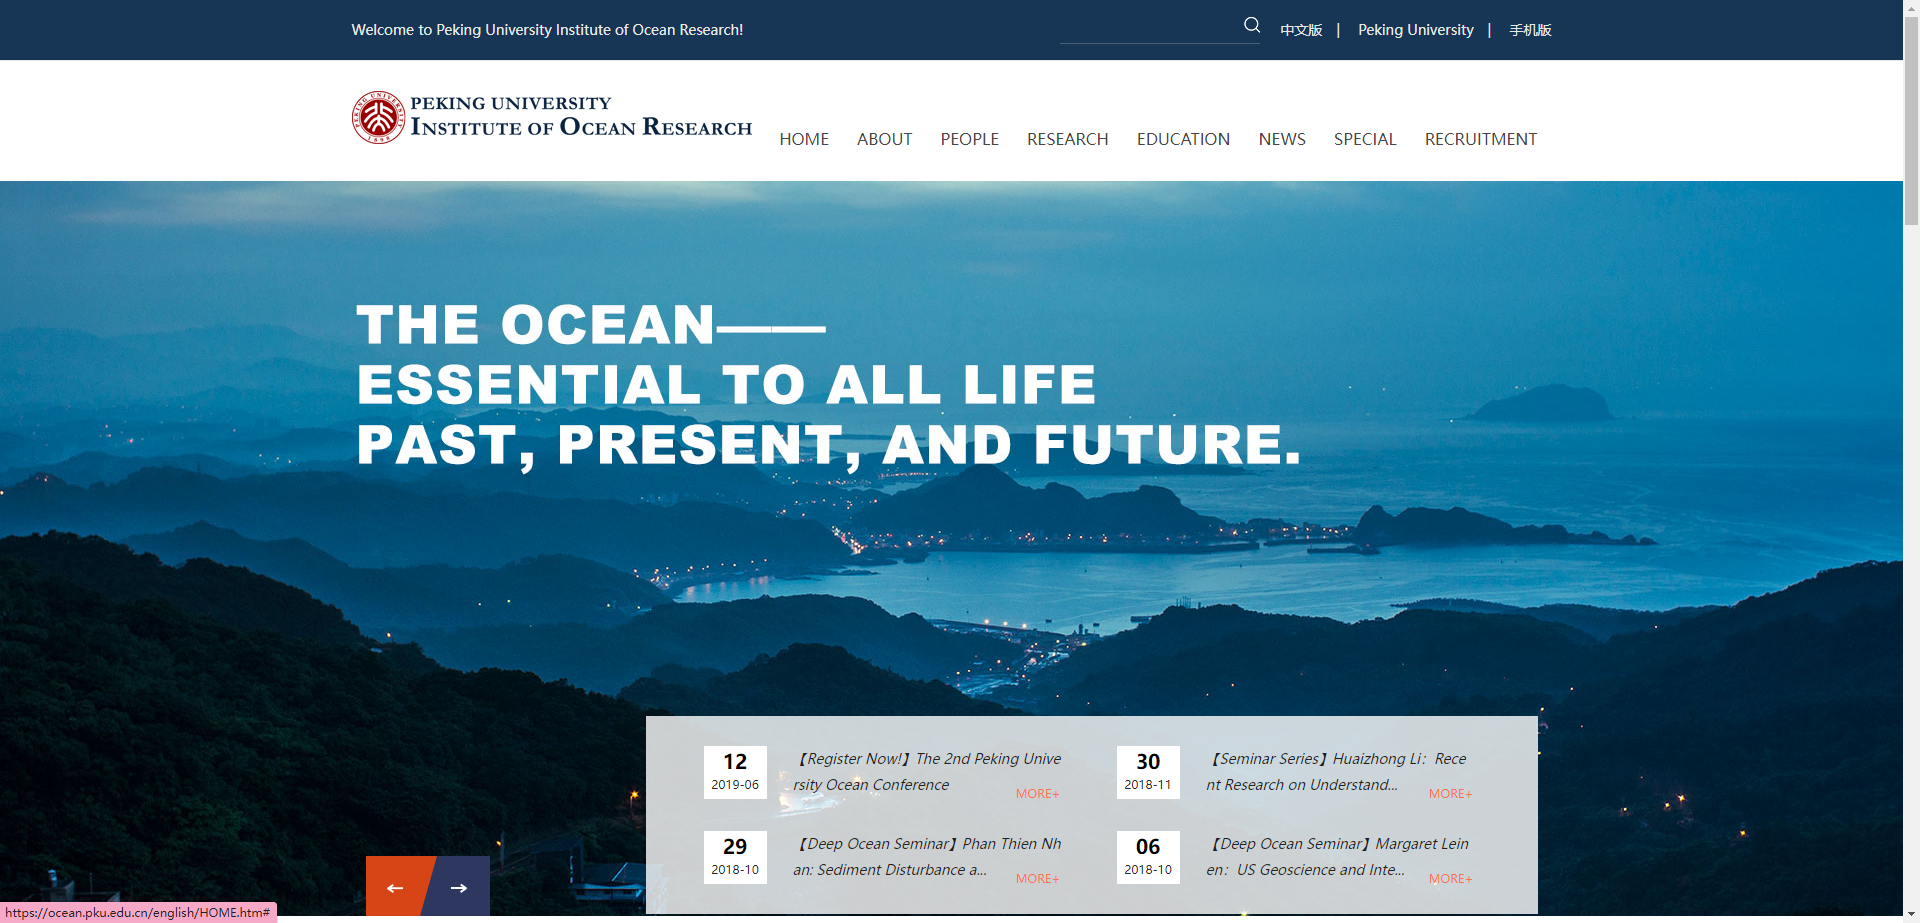Open the ABOUT menu item

click(884, 139)
